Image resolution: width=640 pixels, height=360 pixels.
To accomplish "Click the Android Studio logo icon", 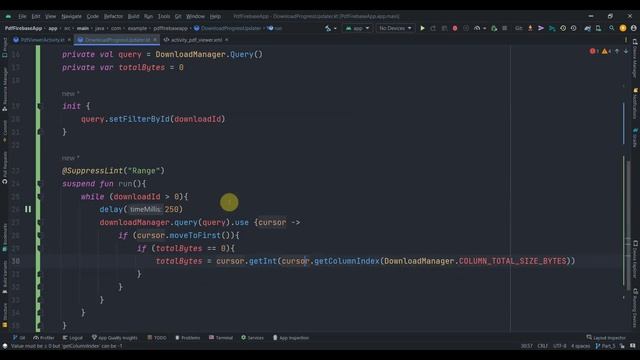I will [8, 16].
